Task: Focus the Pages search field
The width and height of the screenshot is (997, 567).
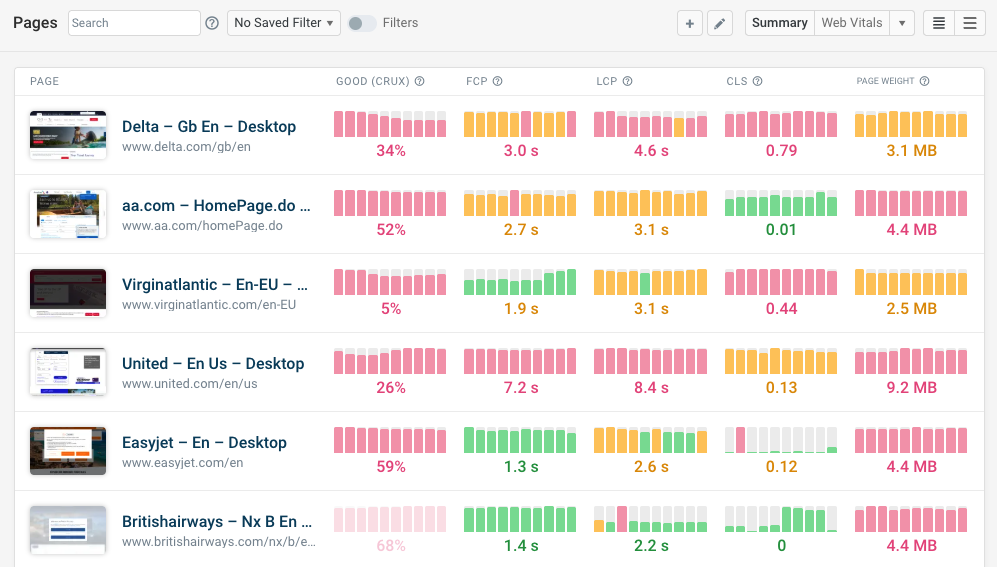Action: click(x=134, y=23)
